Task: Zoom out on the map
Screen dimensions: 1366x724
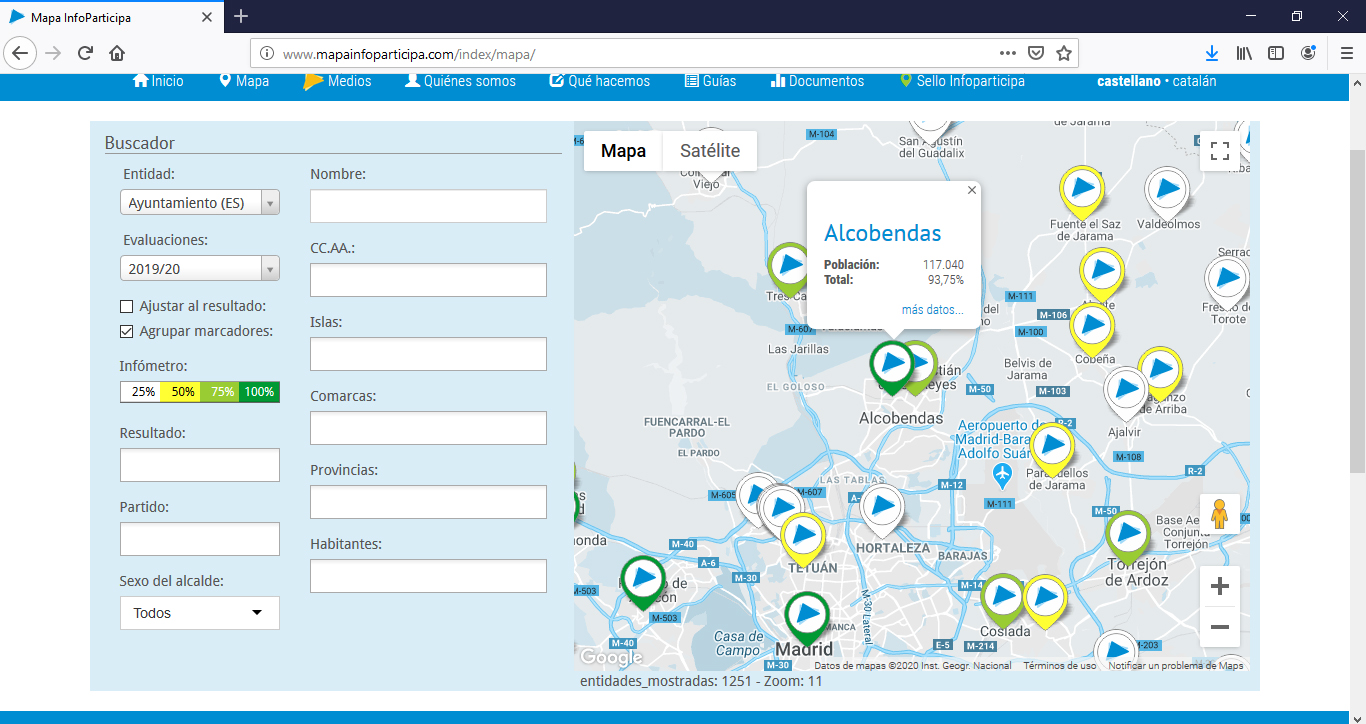Action: 1220,627
